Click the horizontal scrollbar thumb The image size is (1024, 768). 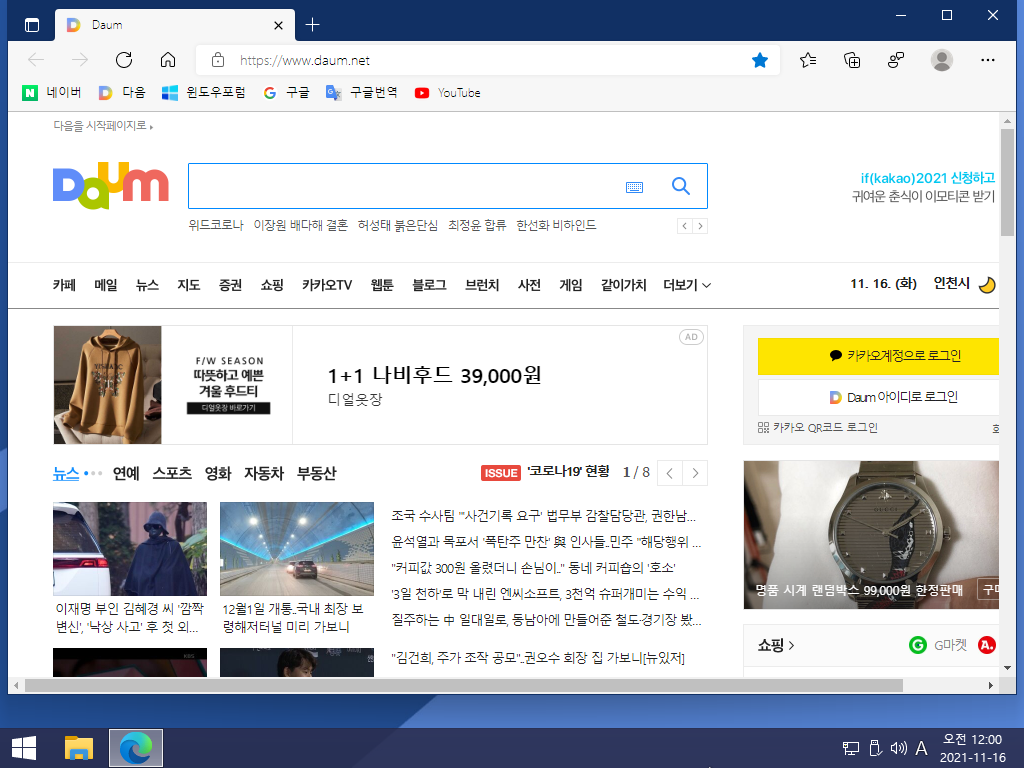click(x=464, y=685)
